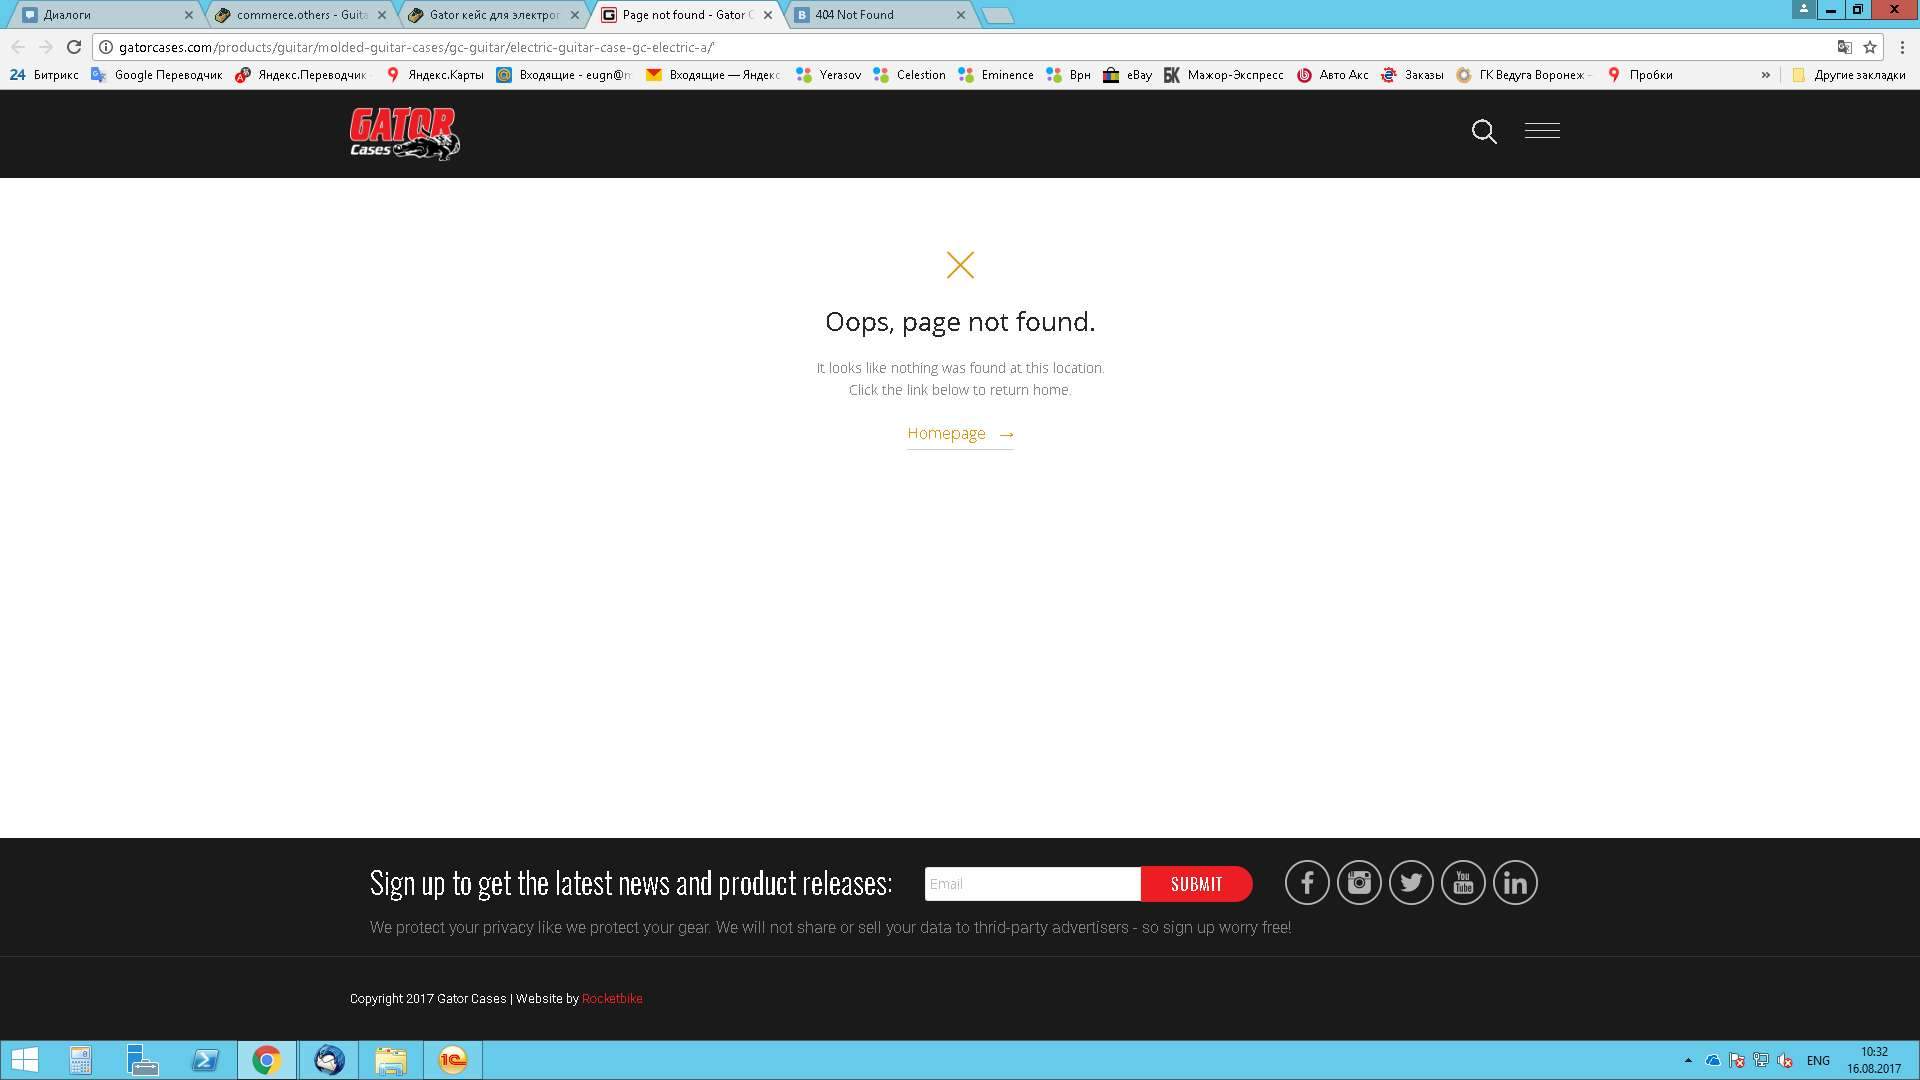Viewport: 1920px width, 1080px height.
Task: Open the Twitter social icon in footer
Action: tap(1410, 883)
